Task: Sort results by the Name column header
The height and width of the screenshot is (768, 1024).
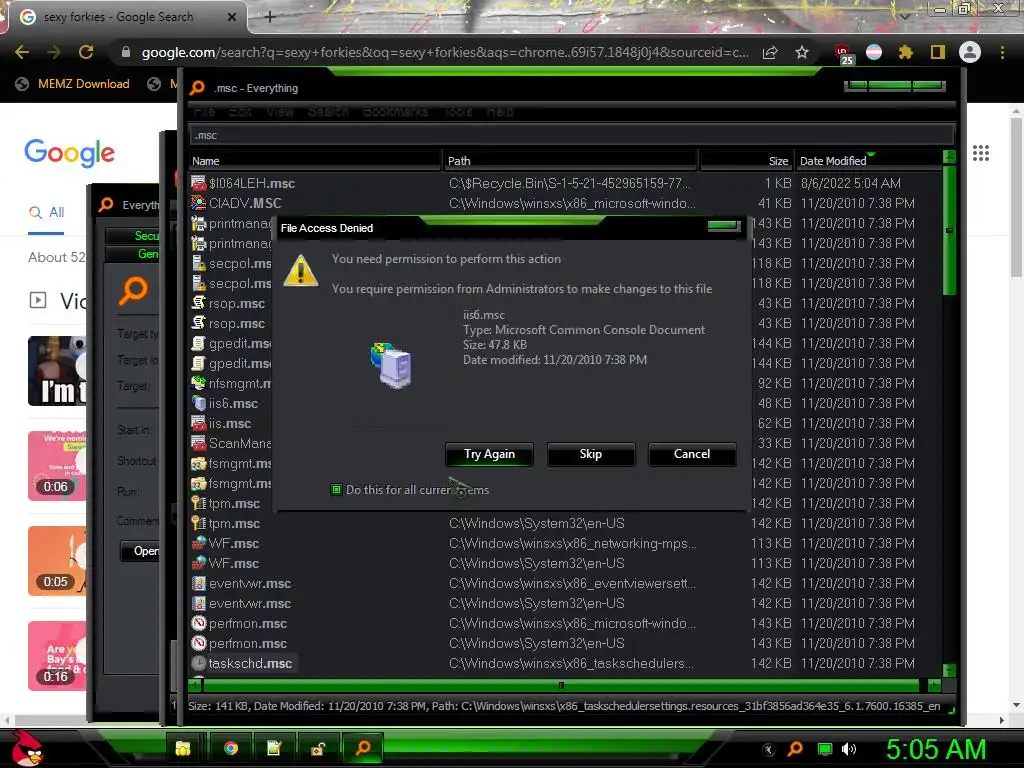Action: pos(315,161)
